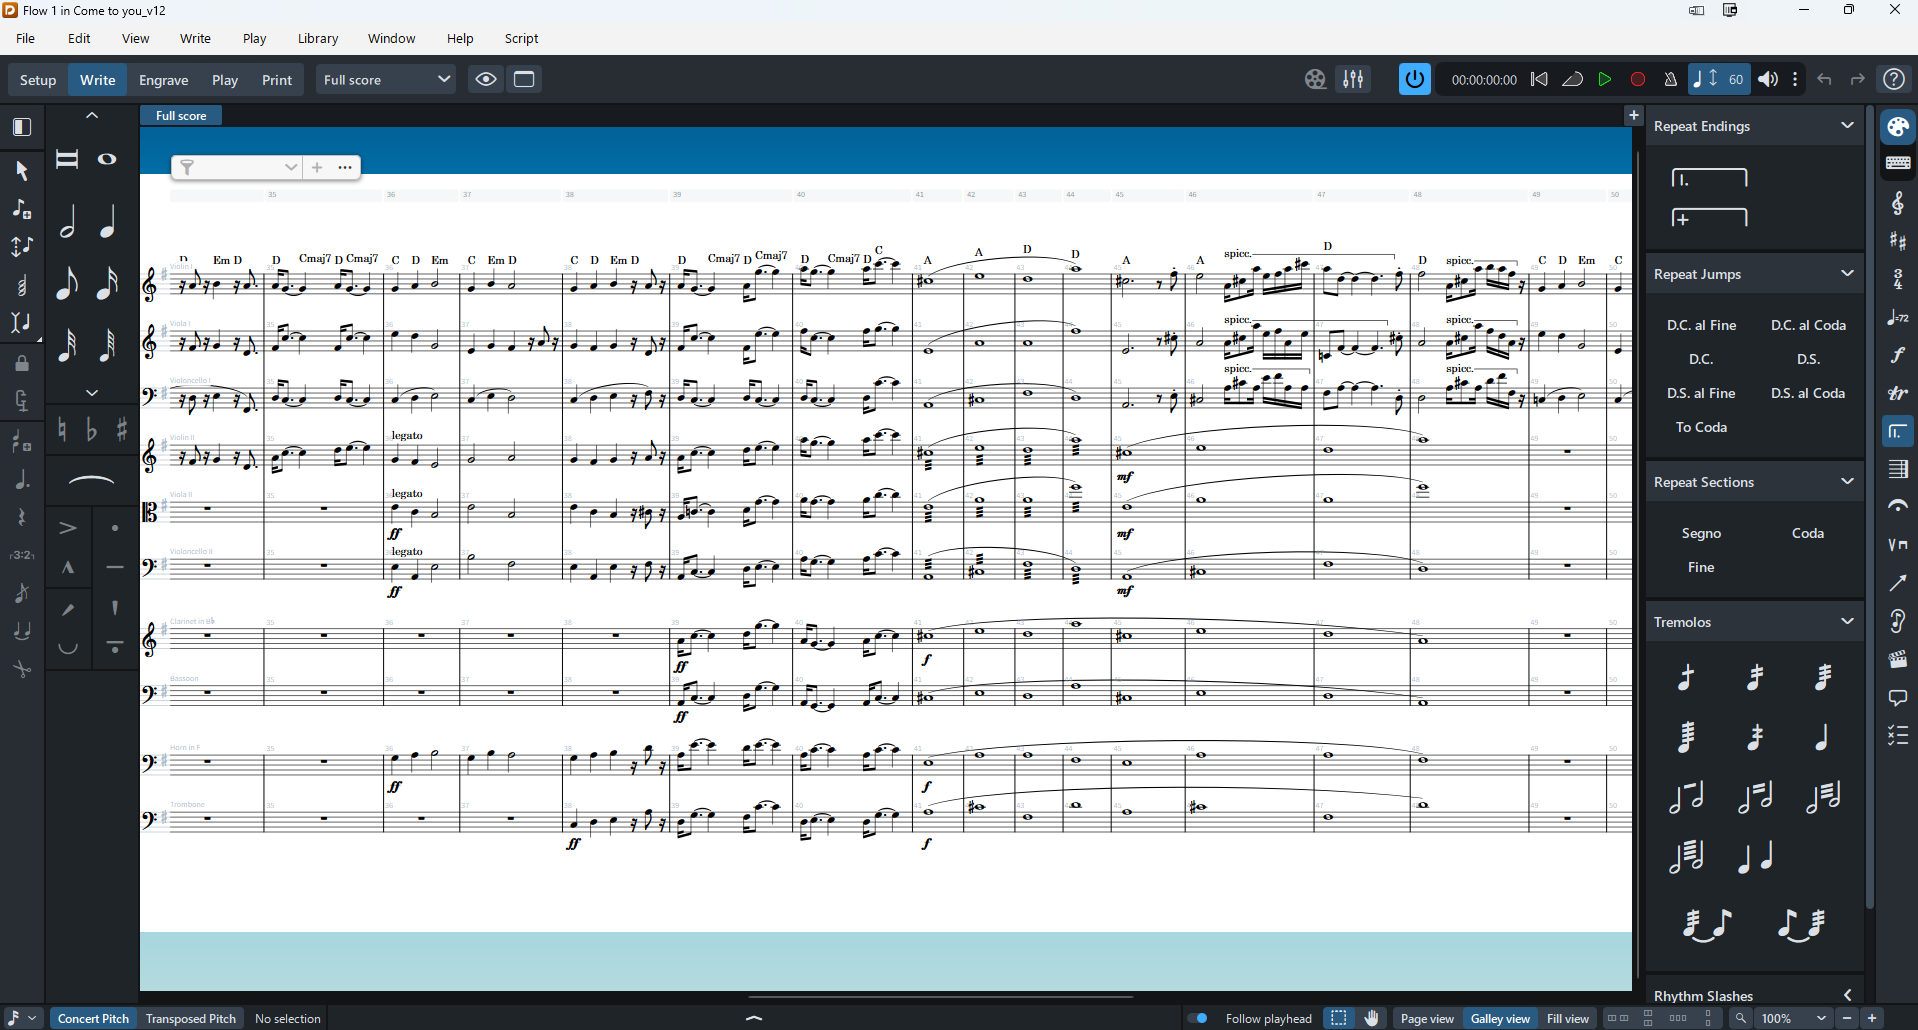Open the Full score layout dropdown
Image resolution: width=1918 pixels, height=1030 pixels.
coord(386,80)
